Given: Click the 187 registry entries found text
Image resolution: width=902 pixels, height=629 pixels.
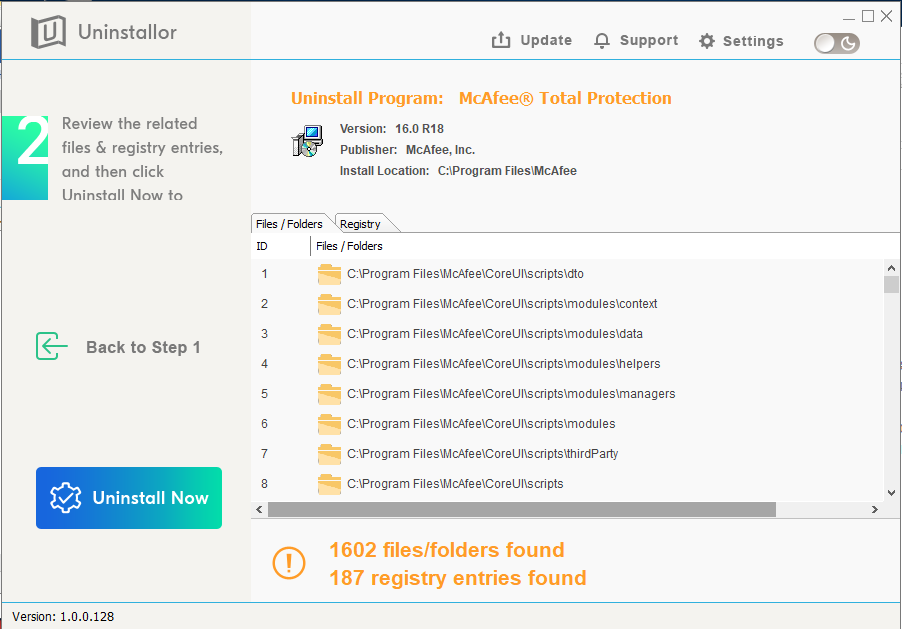Looking at the screenshot, I should pos(458,578).
